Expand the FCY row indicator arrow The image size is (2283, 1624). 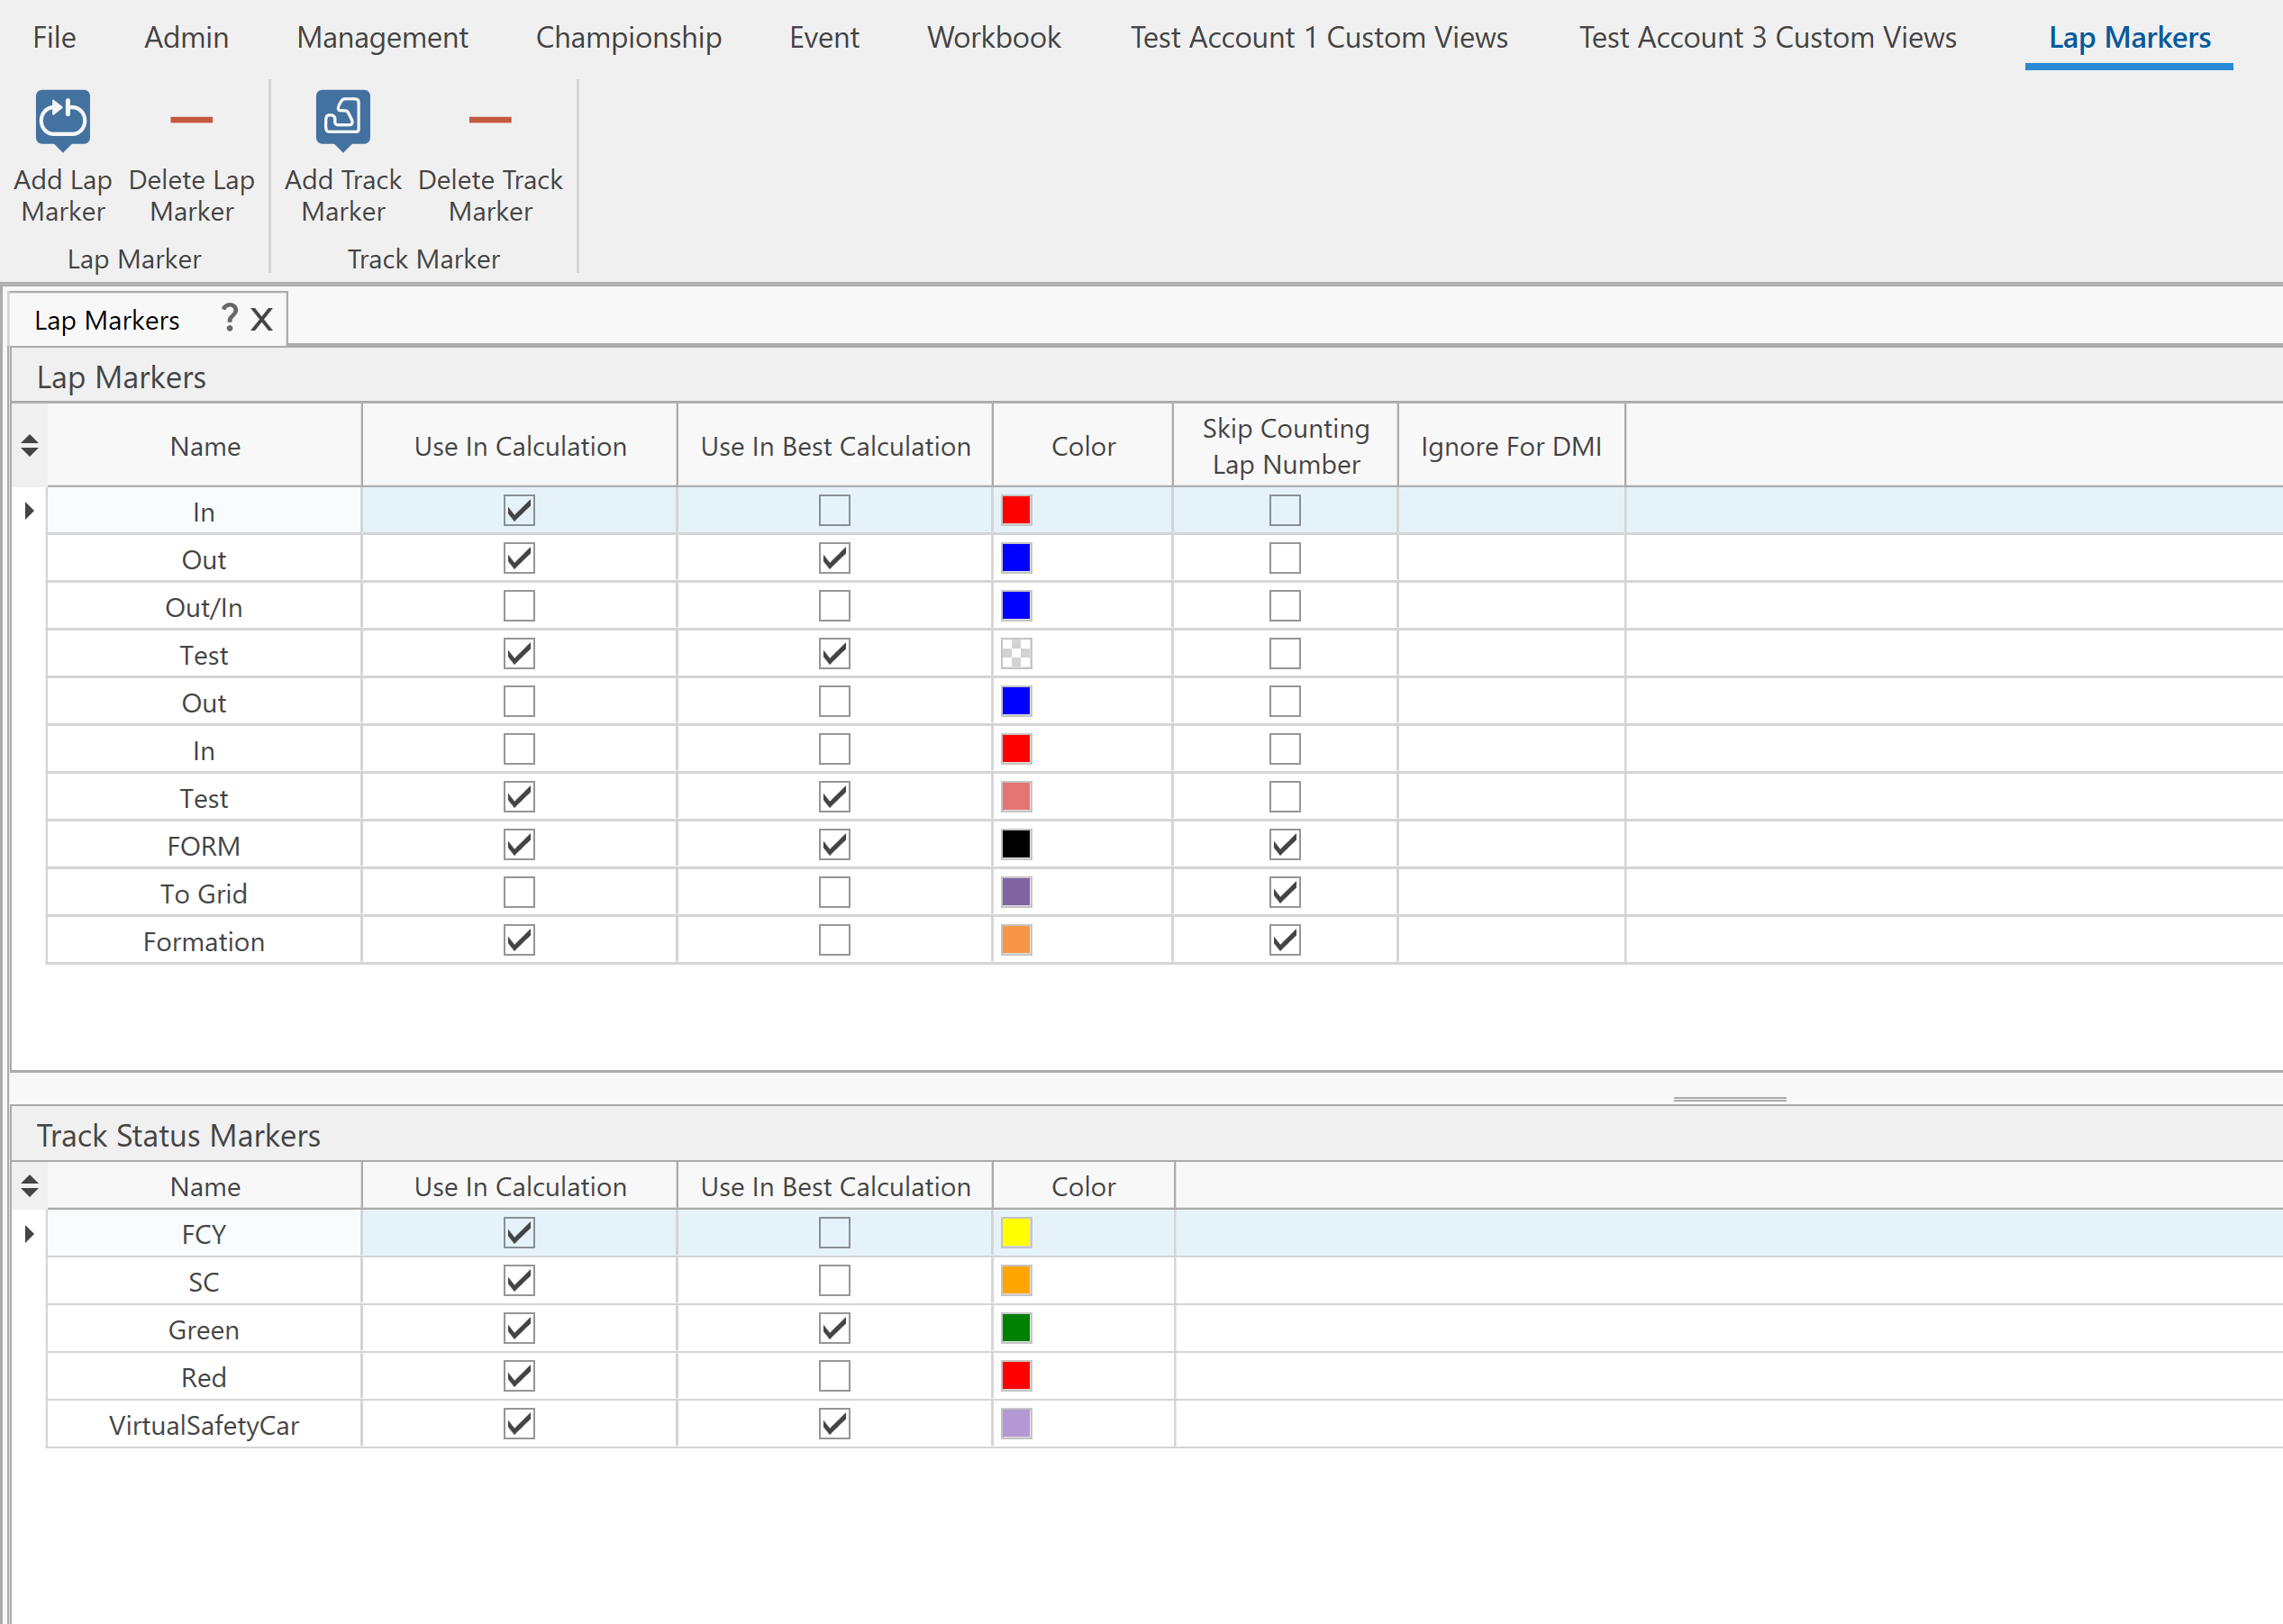(29, 1234)
